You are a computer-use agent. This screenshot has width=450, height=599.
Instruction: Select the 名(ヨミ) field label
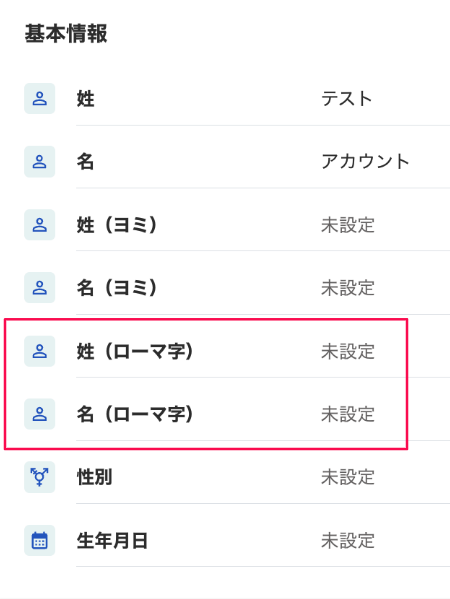click(117, 288)
